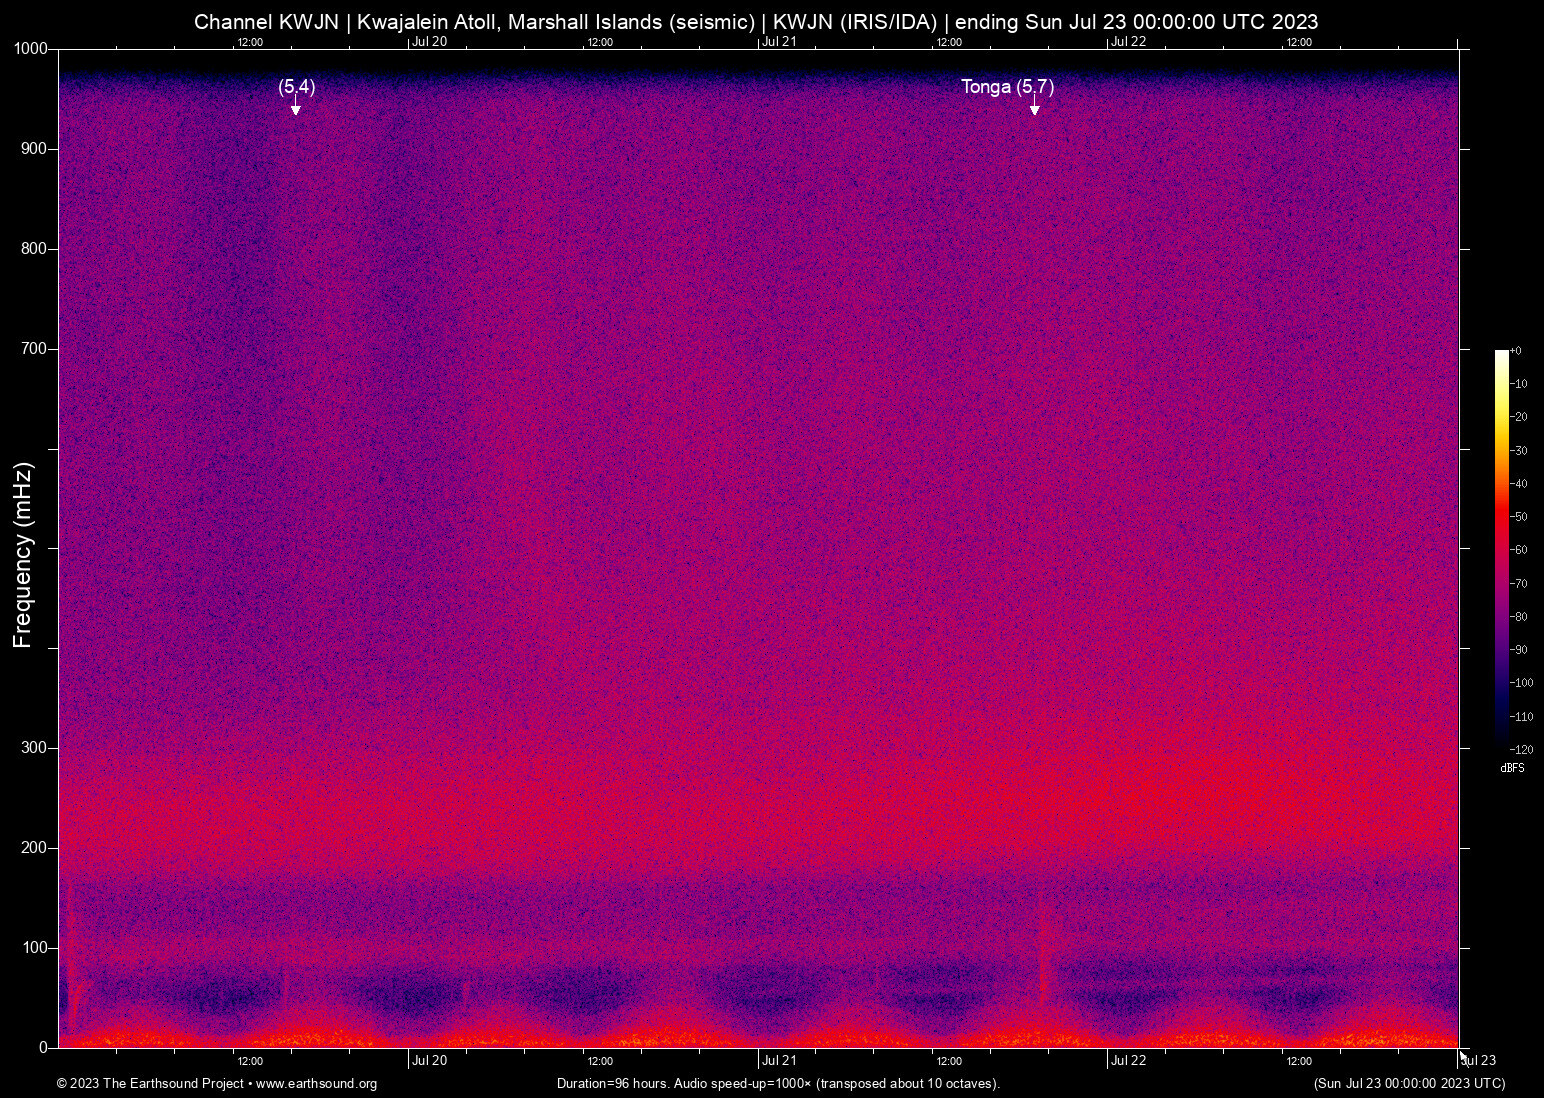Click the Jul 23 end-of-axis label
This screenshot has width=1544, height=1098.
1479,1061
